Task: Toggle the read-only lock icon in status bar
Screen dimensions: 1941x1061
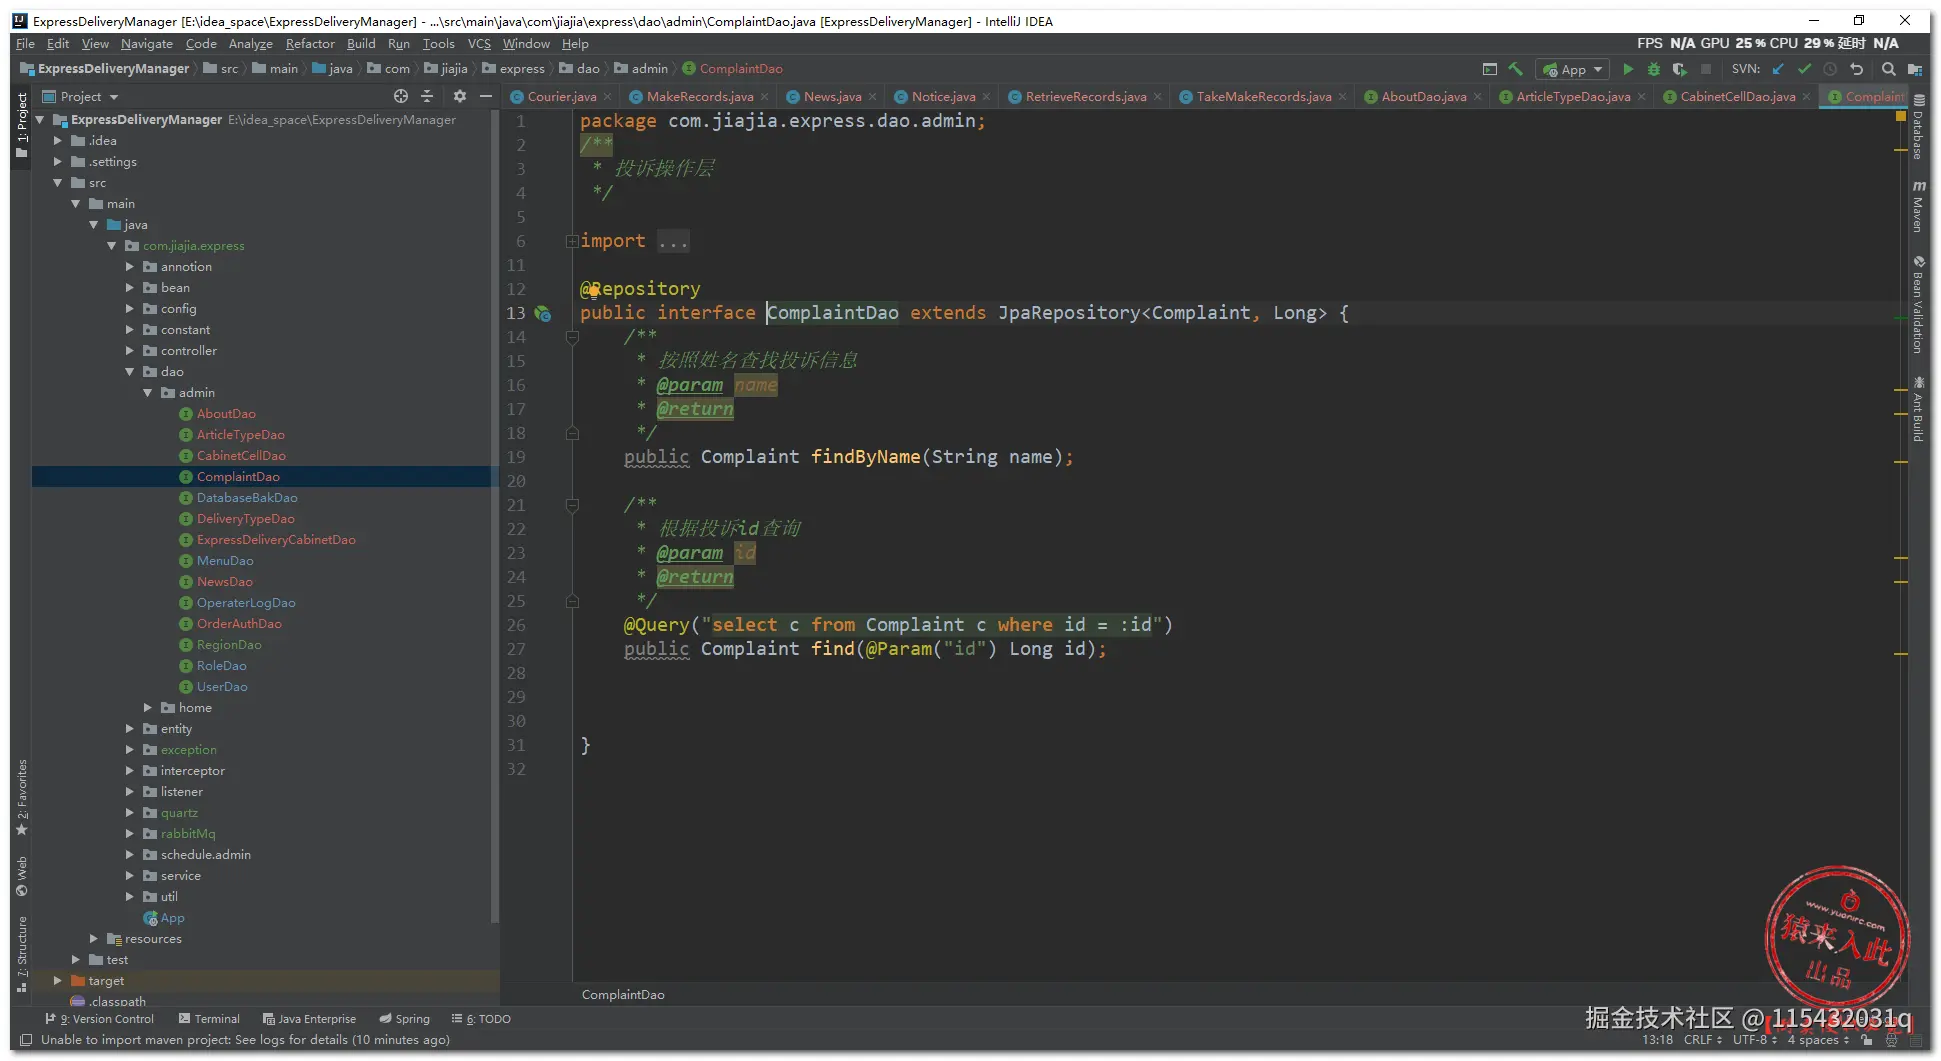Action: pyautogui.click(x=1866, y=1040)
